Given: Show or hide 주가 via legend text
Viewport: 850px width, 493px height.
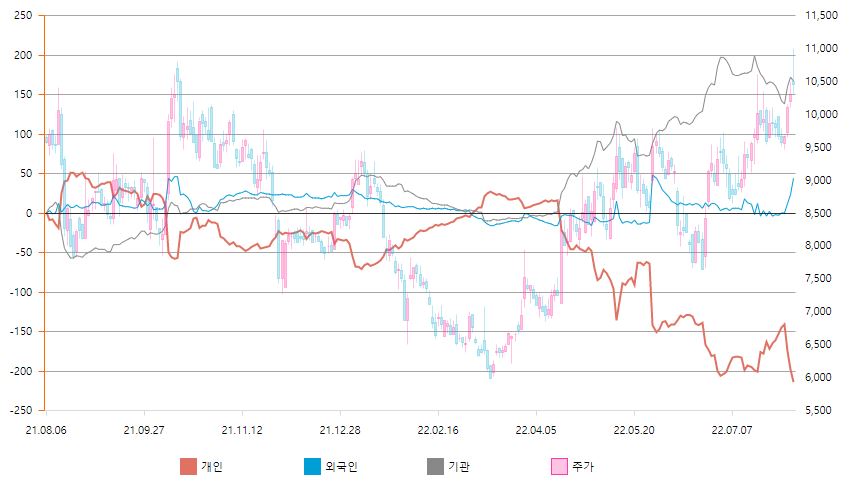Looking at the screenshot, I should 584,467.
